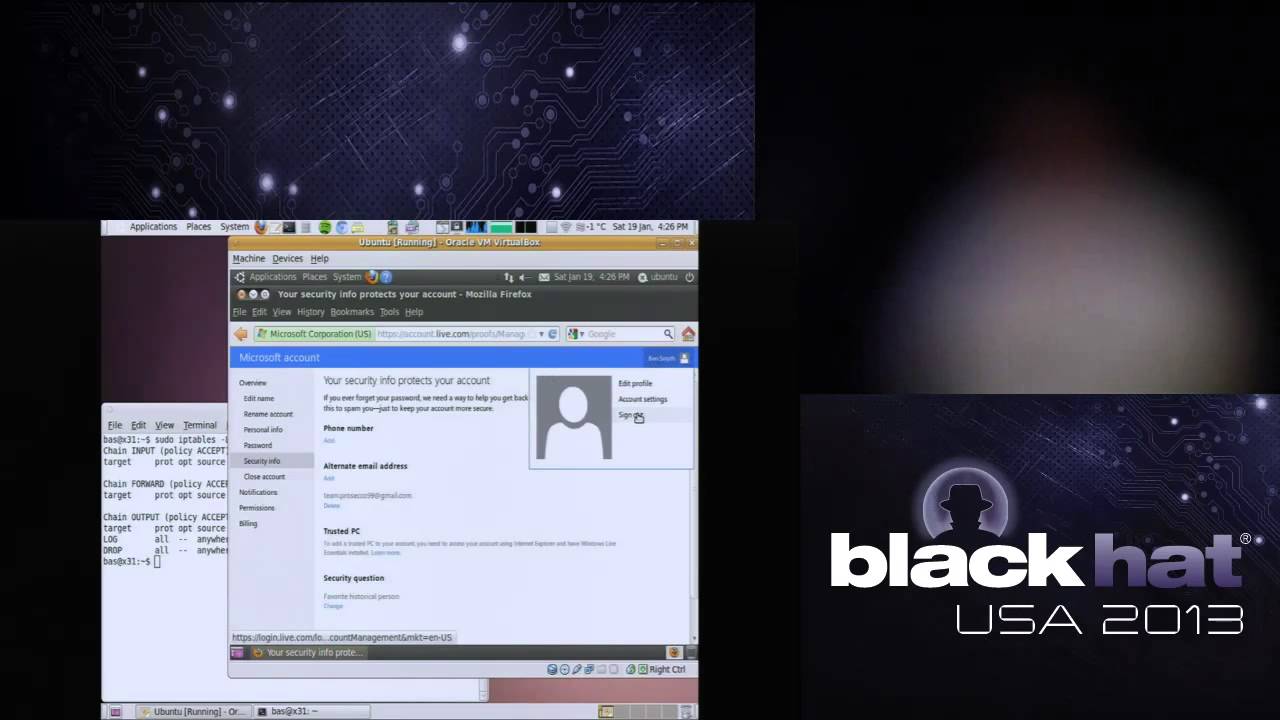Click the terminal launcher in the host top panel
This screenshot has width=1280, height=720.
coord(289,227)
